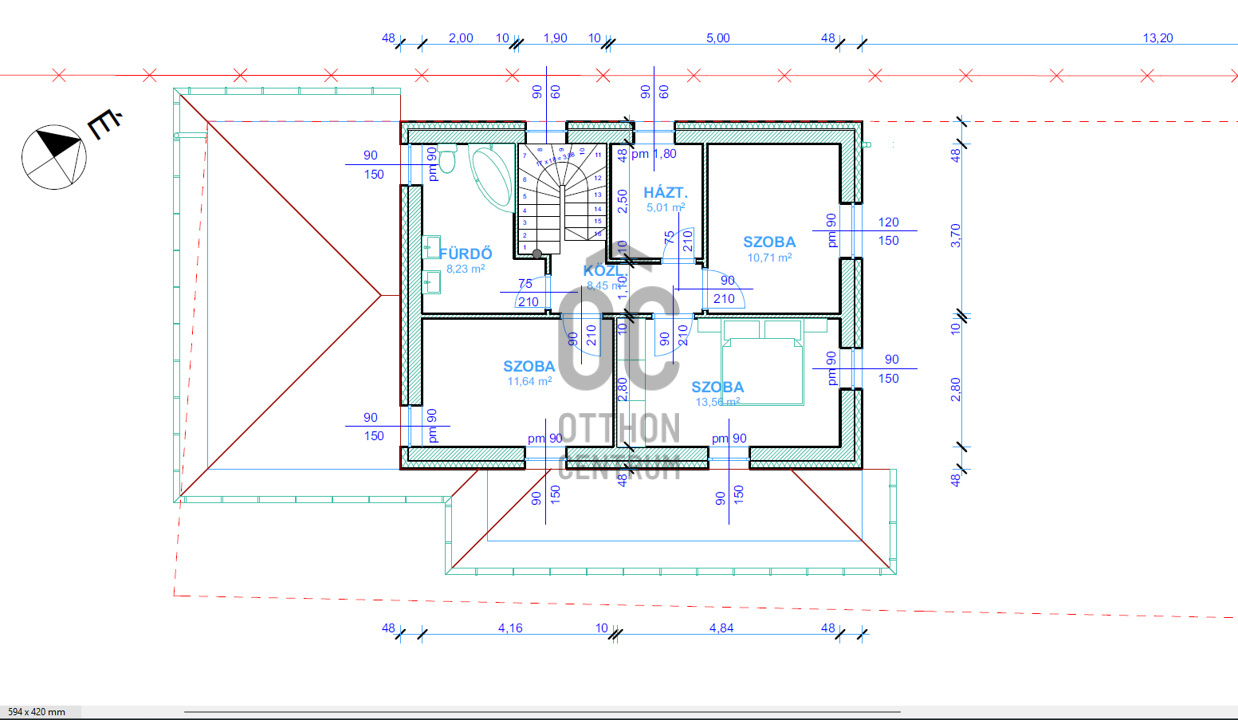Select the 3,70 vertical dimension text

(955, 234)
